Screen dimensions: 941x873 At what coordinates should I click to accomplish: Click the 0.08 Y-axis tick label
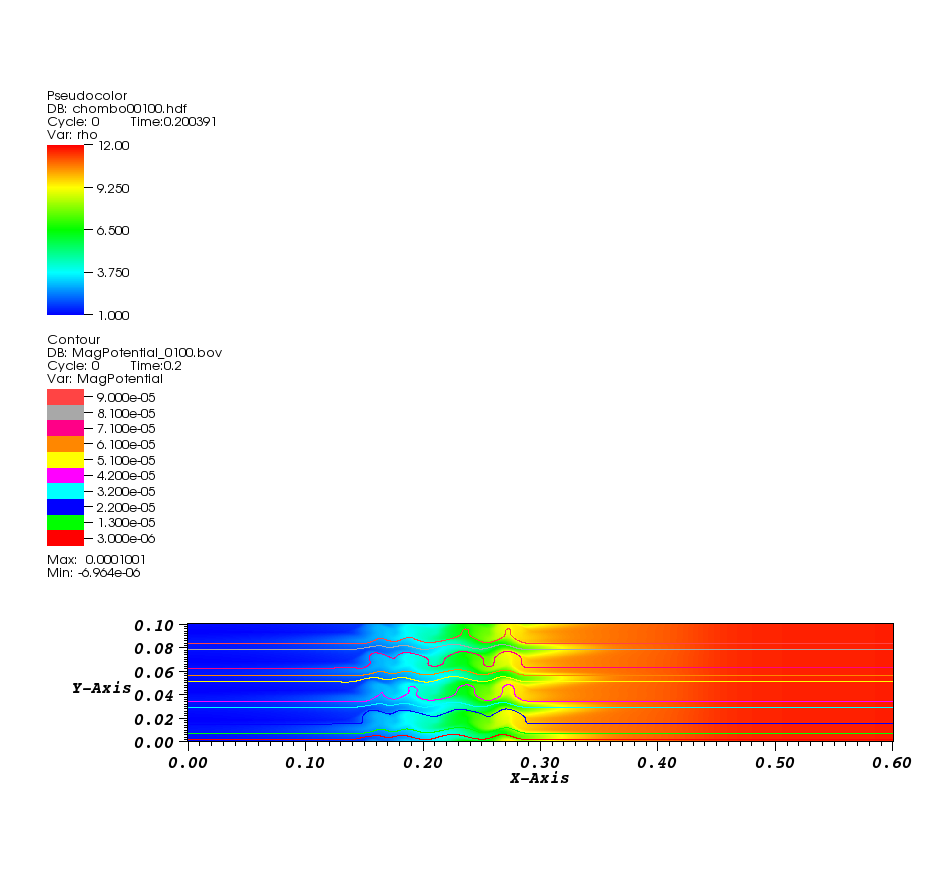[154, 649]
